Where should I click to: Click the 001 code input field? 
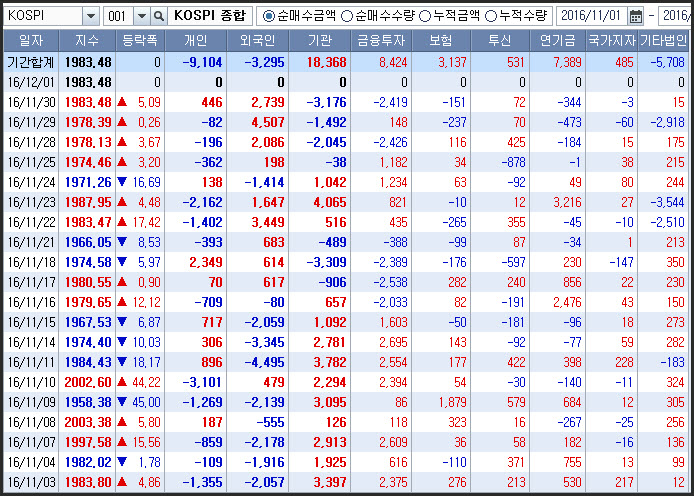pos(119,16)
